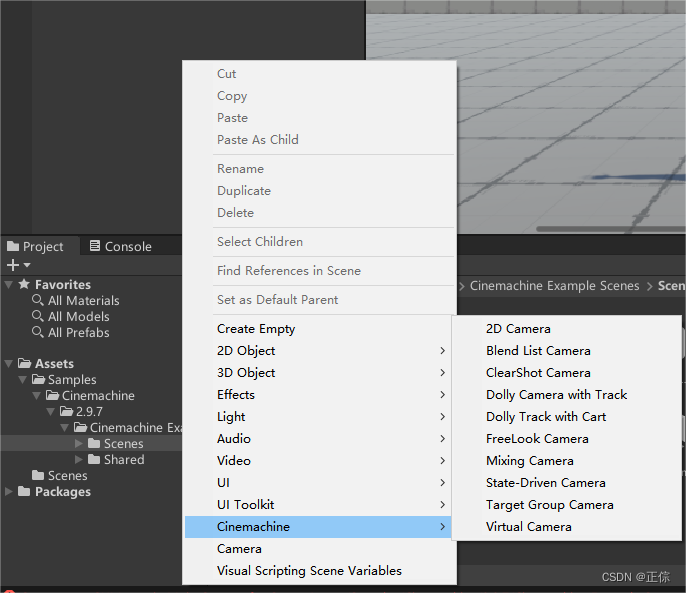Viewport: 686px width, 593px height.
Task: Collapse the Samples folder
Action: coord(23,379)
